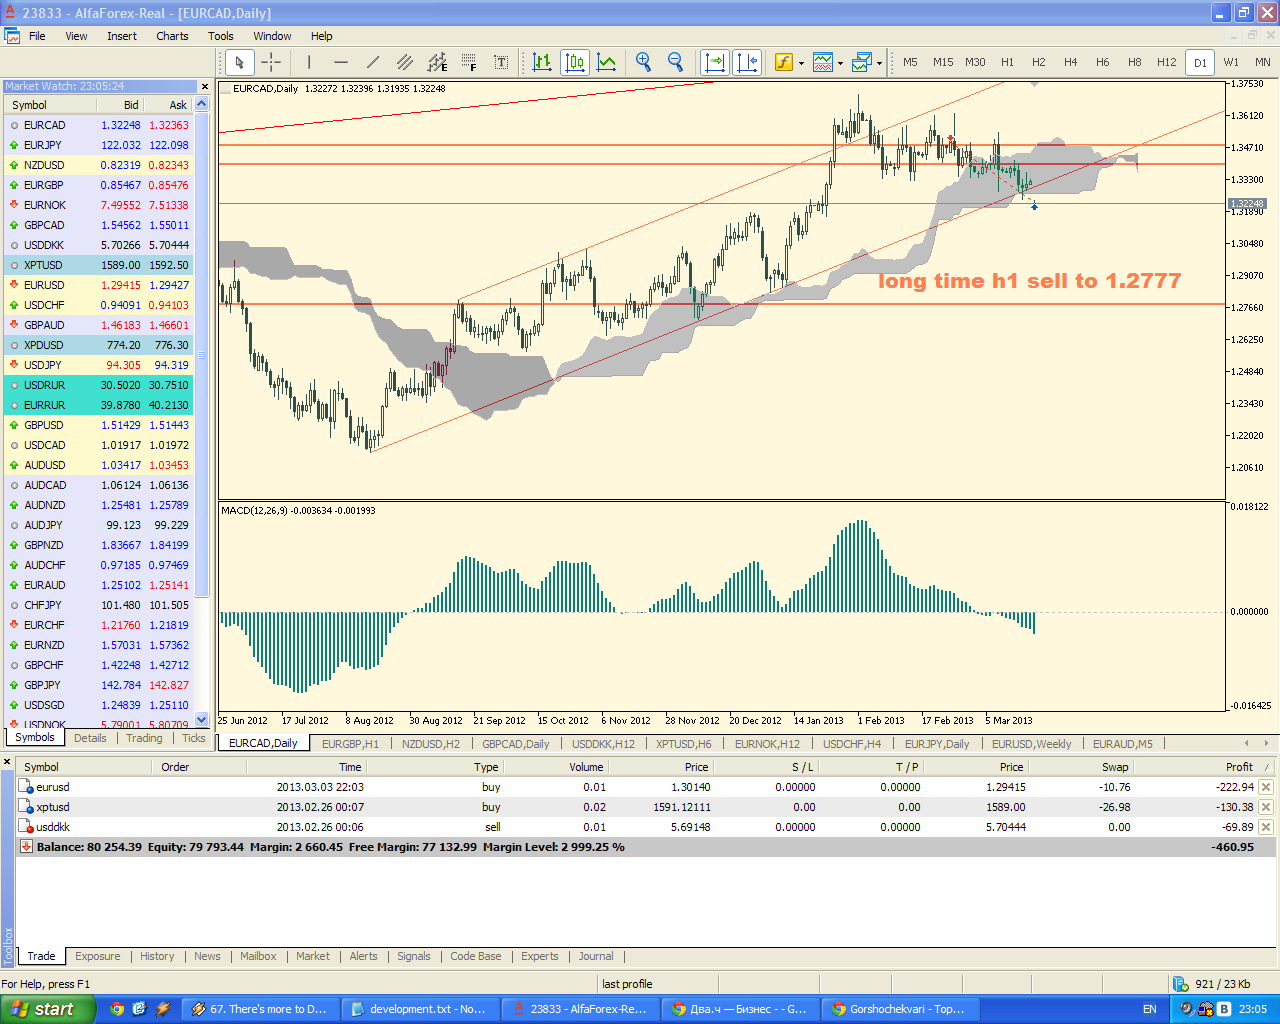The height and width of the screenshot is (1024, 1280).
Task: Switch chart to candlesticks style
Action: [575, 62]
